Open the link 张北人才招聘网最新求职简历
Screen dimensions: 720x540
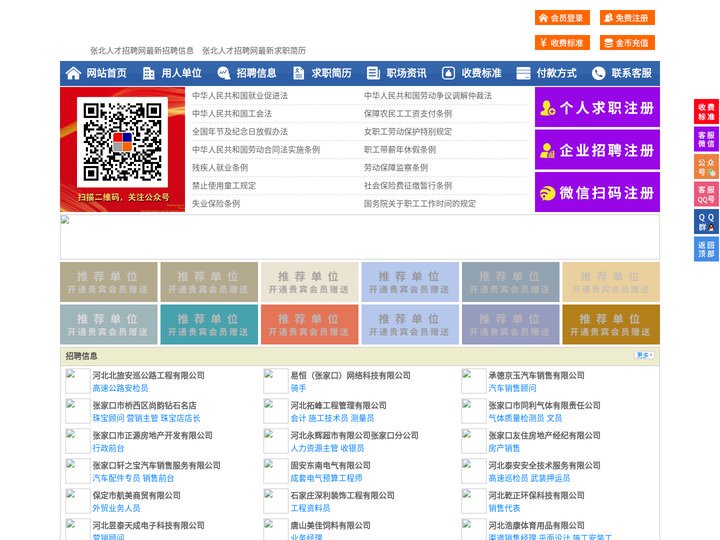tap(254, 51)
